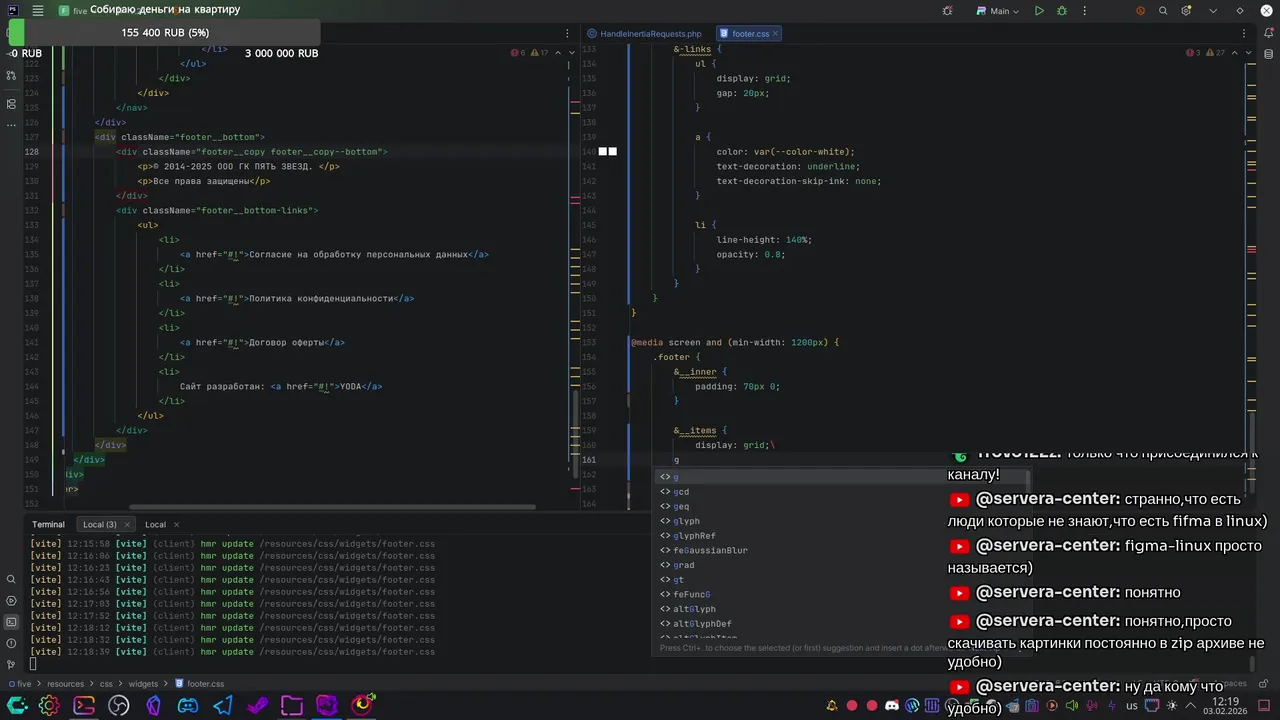
Task: Click 'five' project root in breadcrumb
Action: click(x=20, y=684)
